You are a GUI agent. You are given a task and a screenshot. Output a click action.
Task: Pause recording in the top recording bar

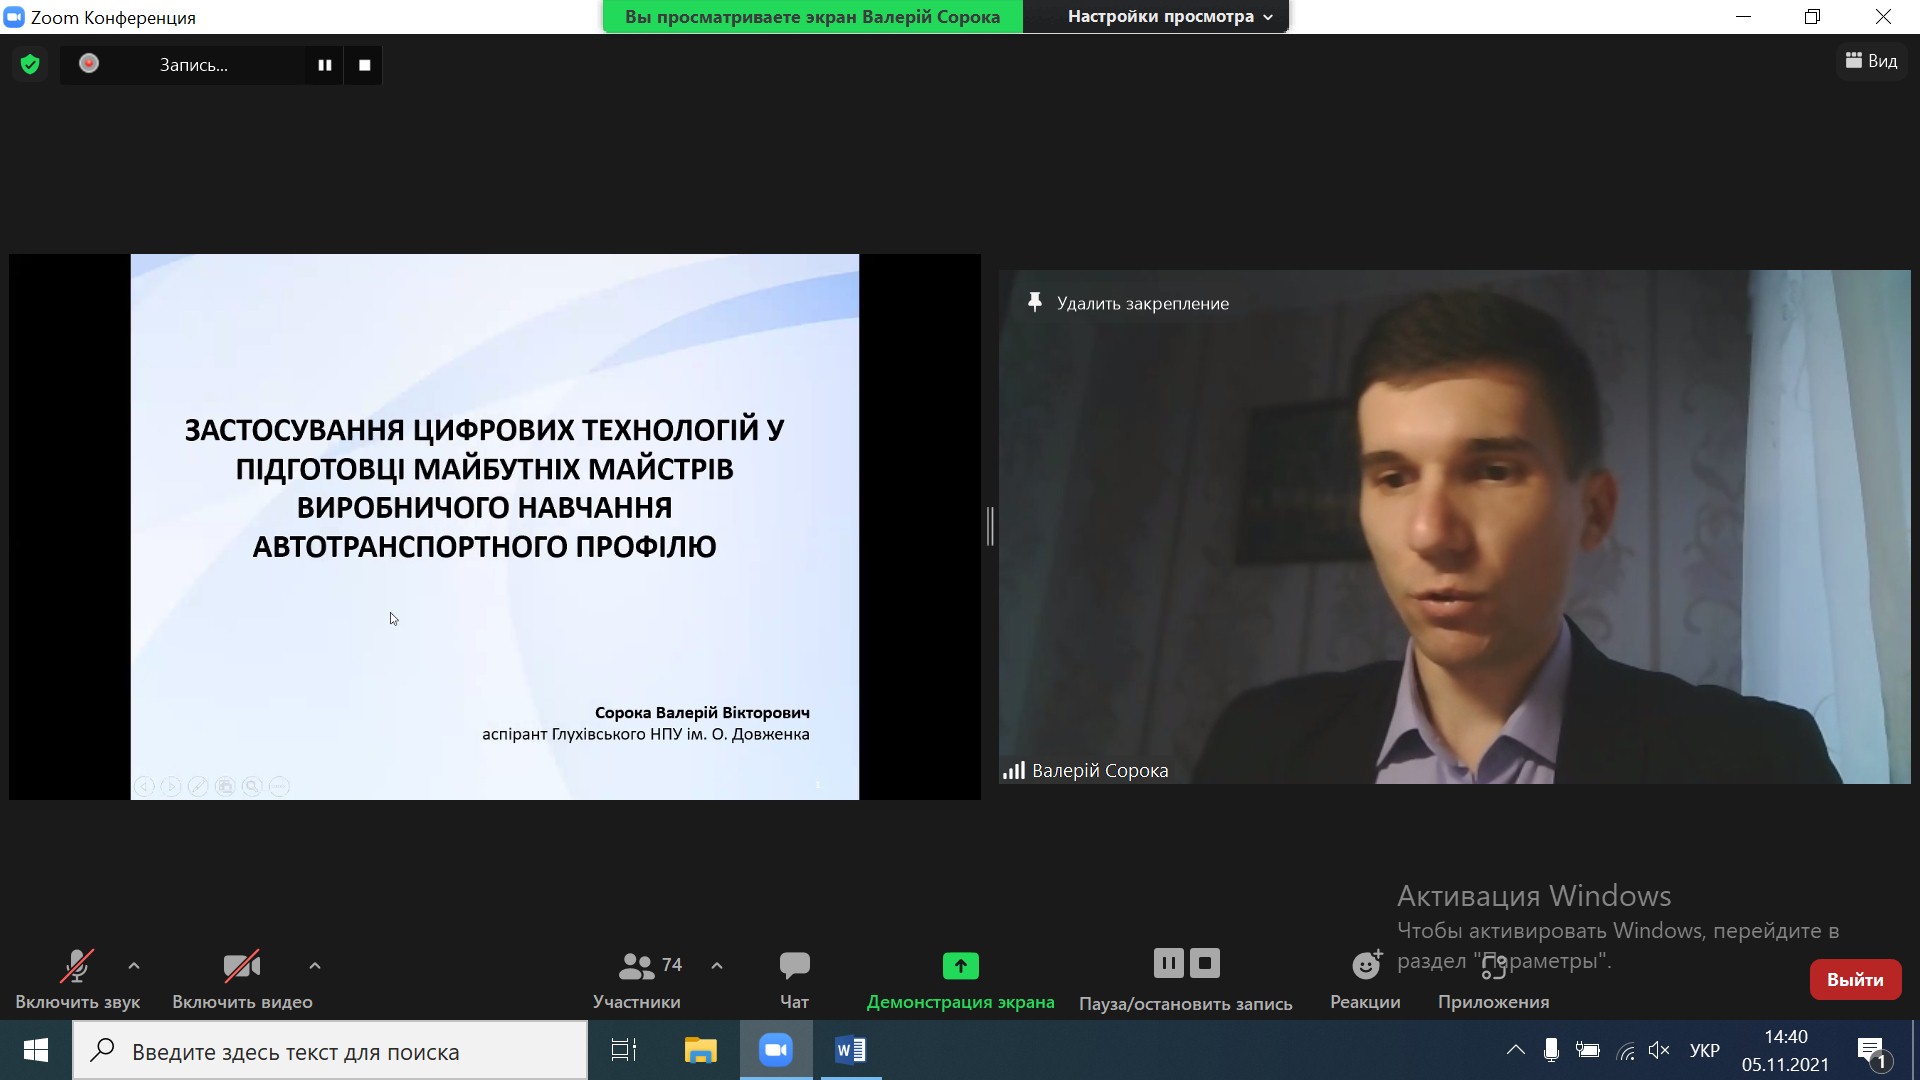(x=324, y=65)
